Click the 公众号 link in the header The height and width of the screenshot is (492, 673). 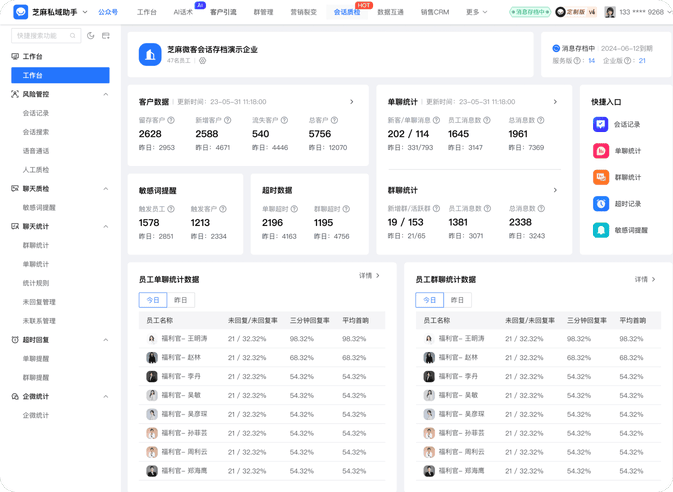108,13
